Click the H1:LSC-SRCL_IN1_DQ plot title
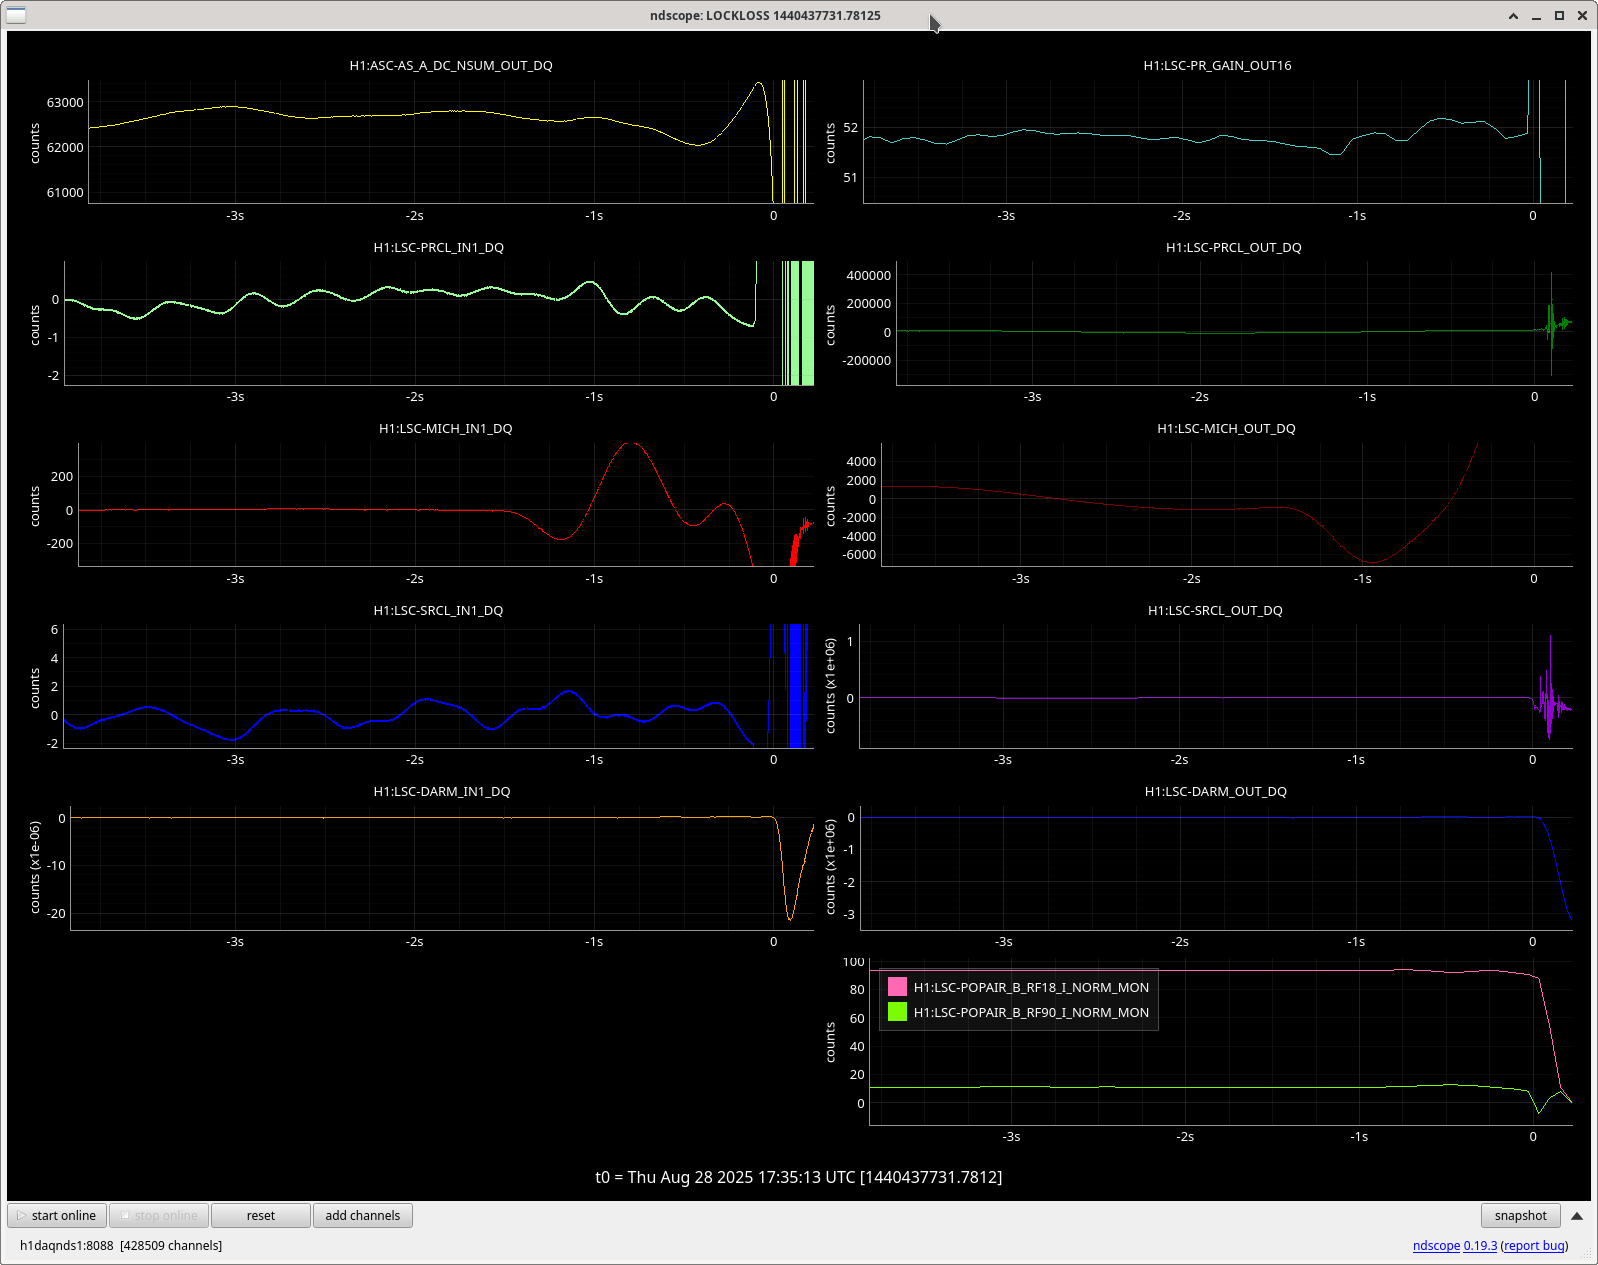This screenshot has width=1598, height=1265. pos(438,610)
